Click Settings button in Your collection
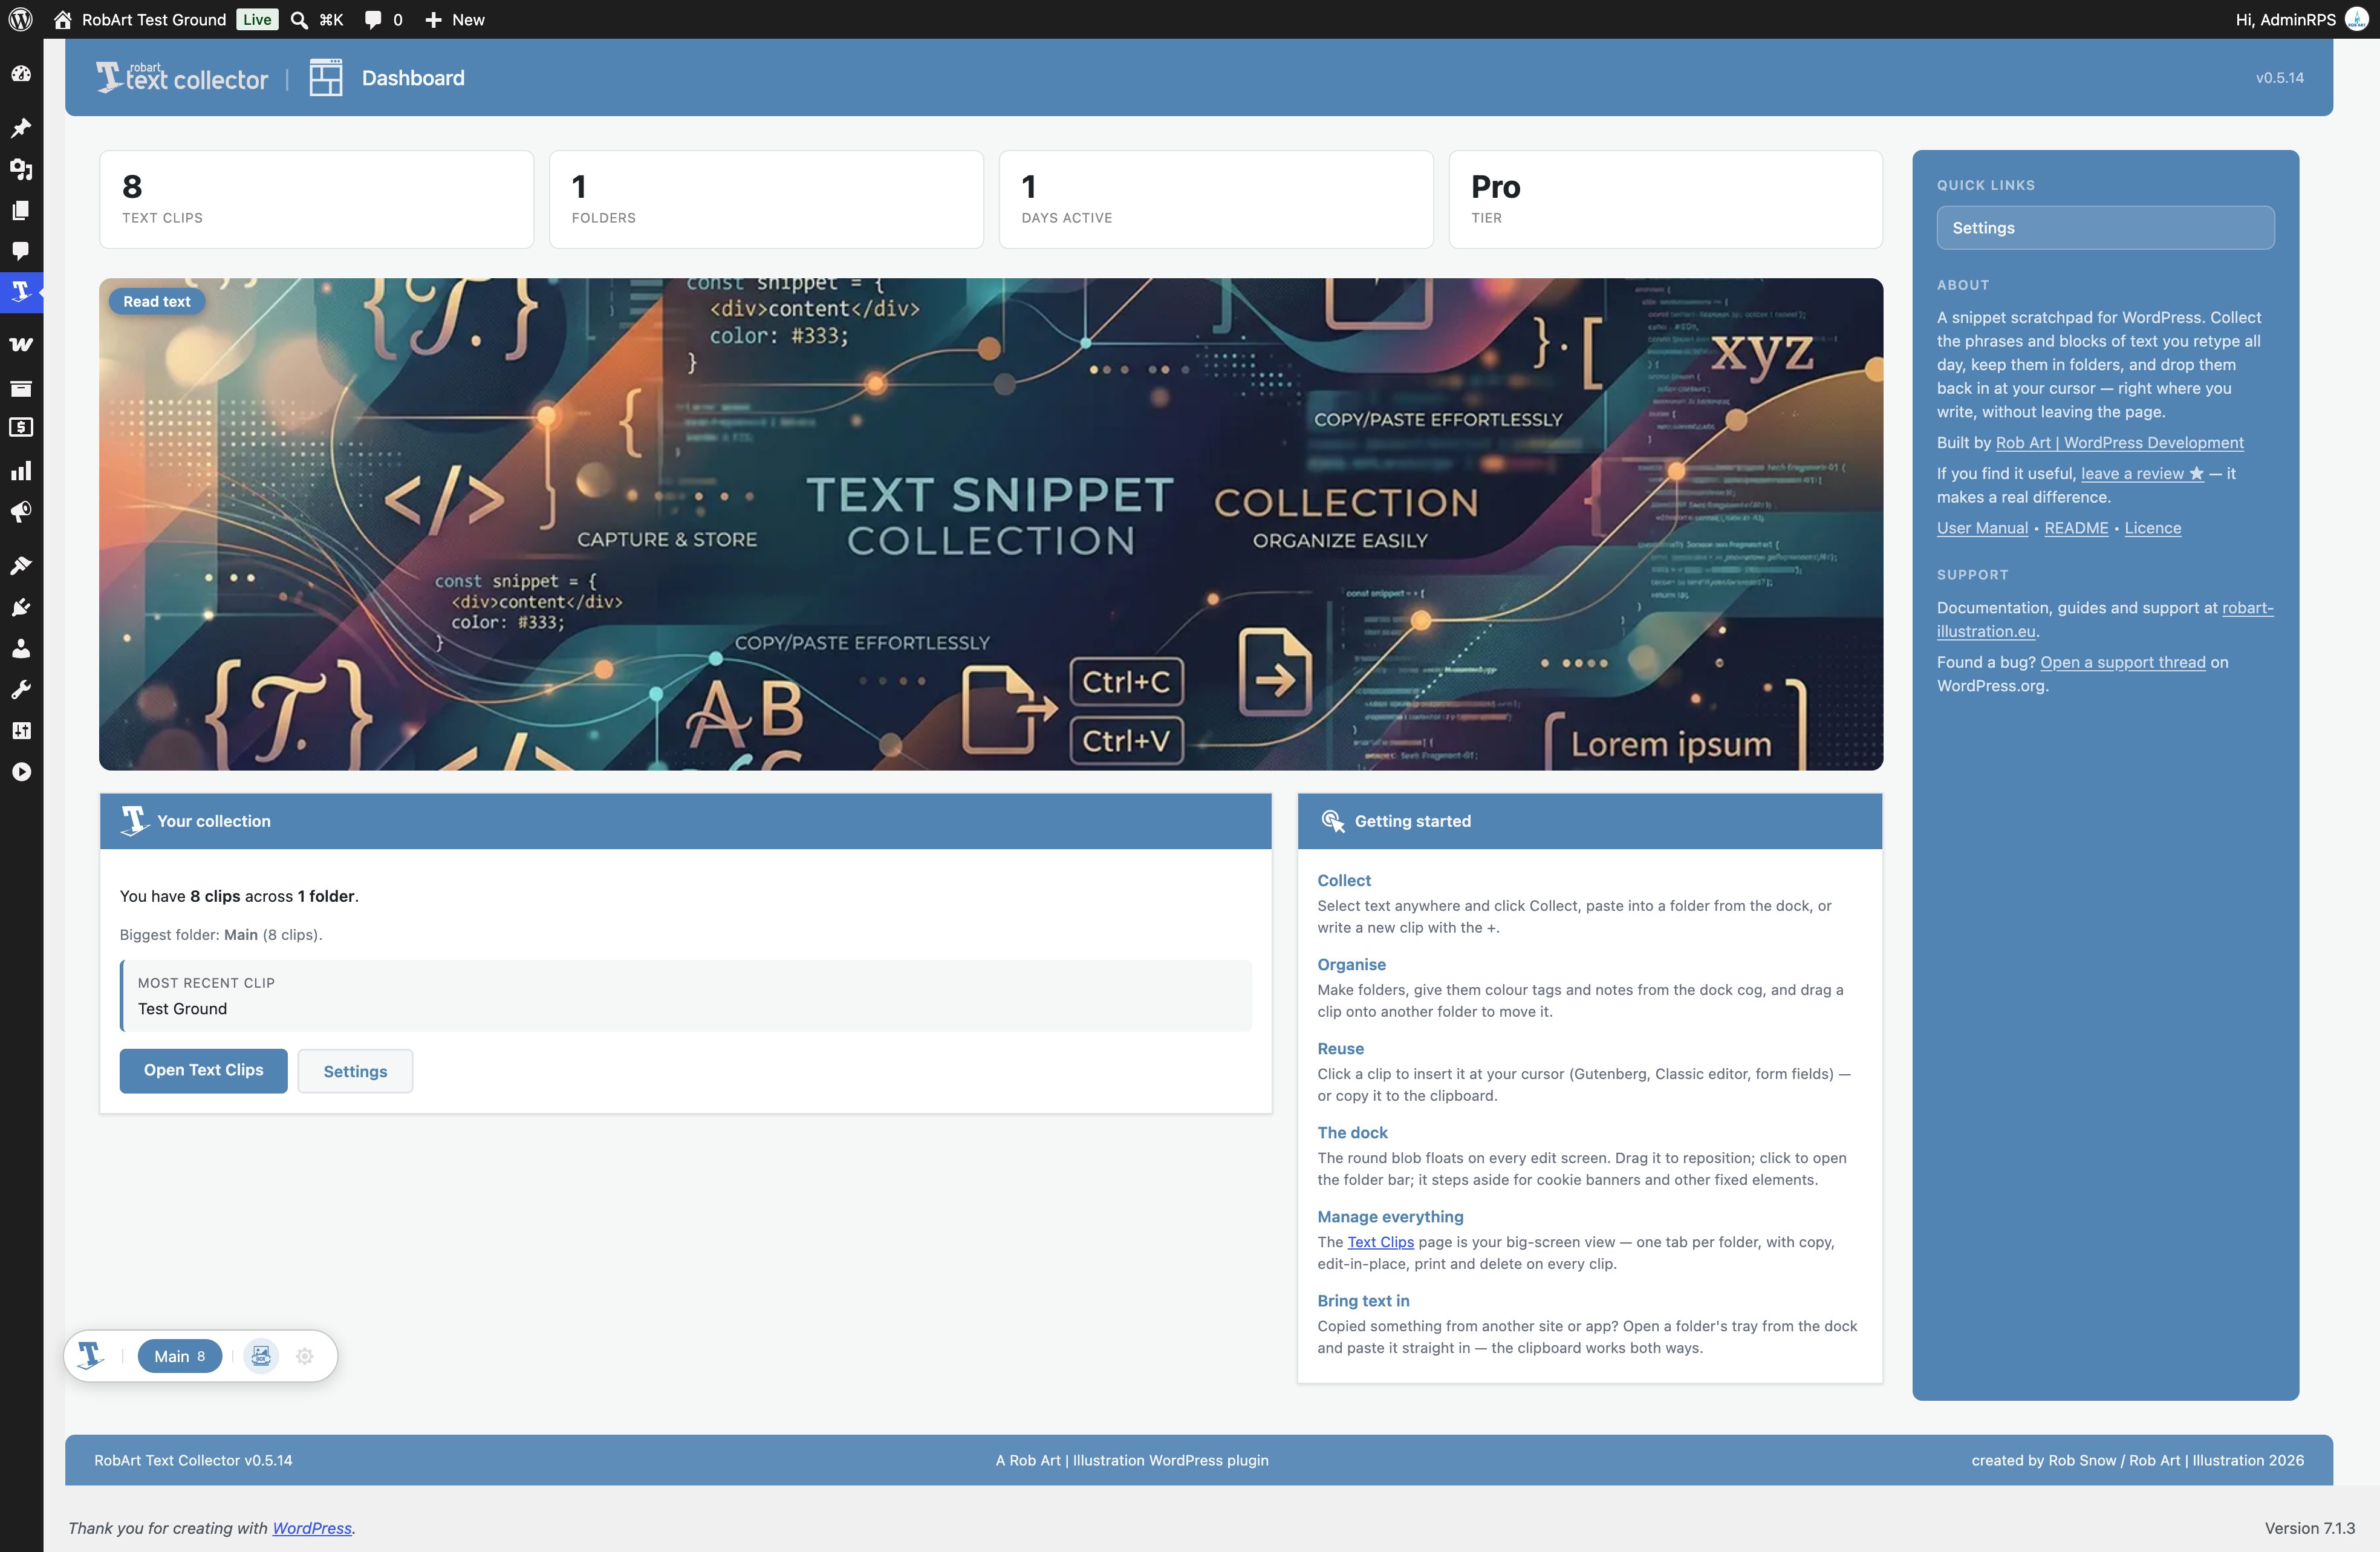 click(x=355, y=1071)
